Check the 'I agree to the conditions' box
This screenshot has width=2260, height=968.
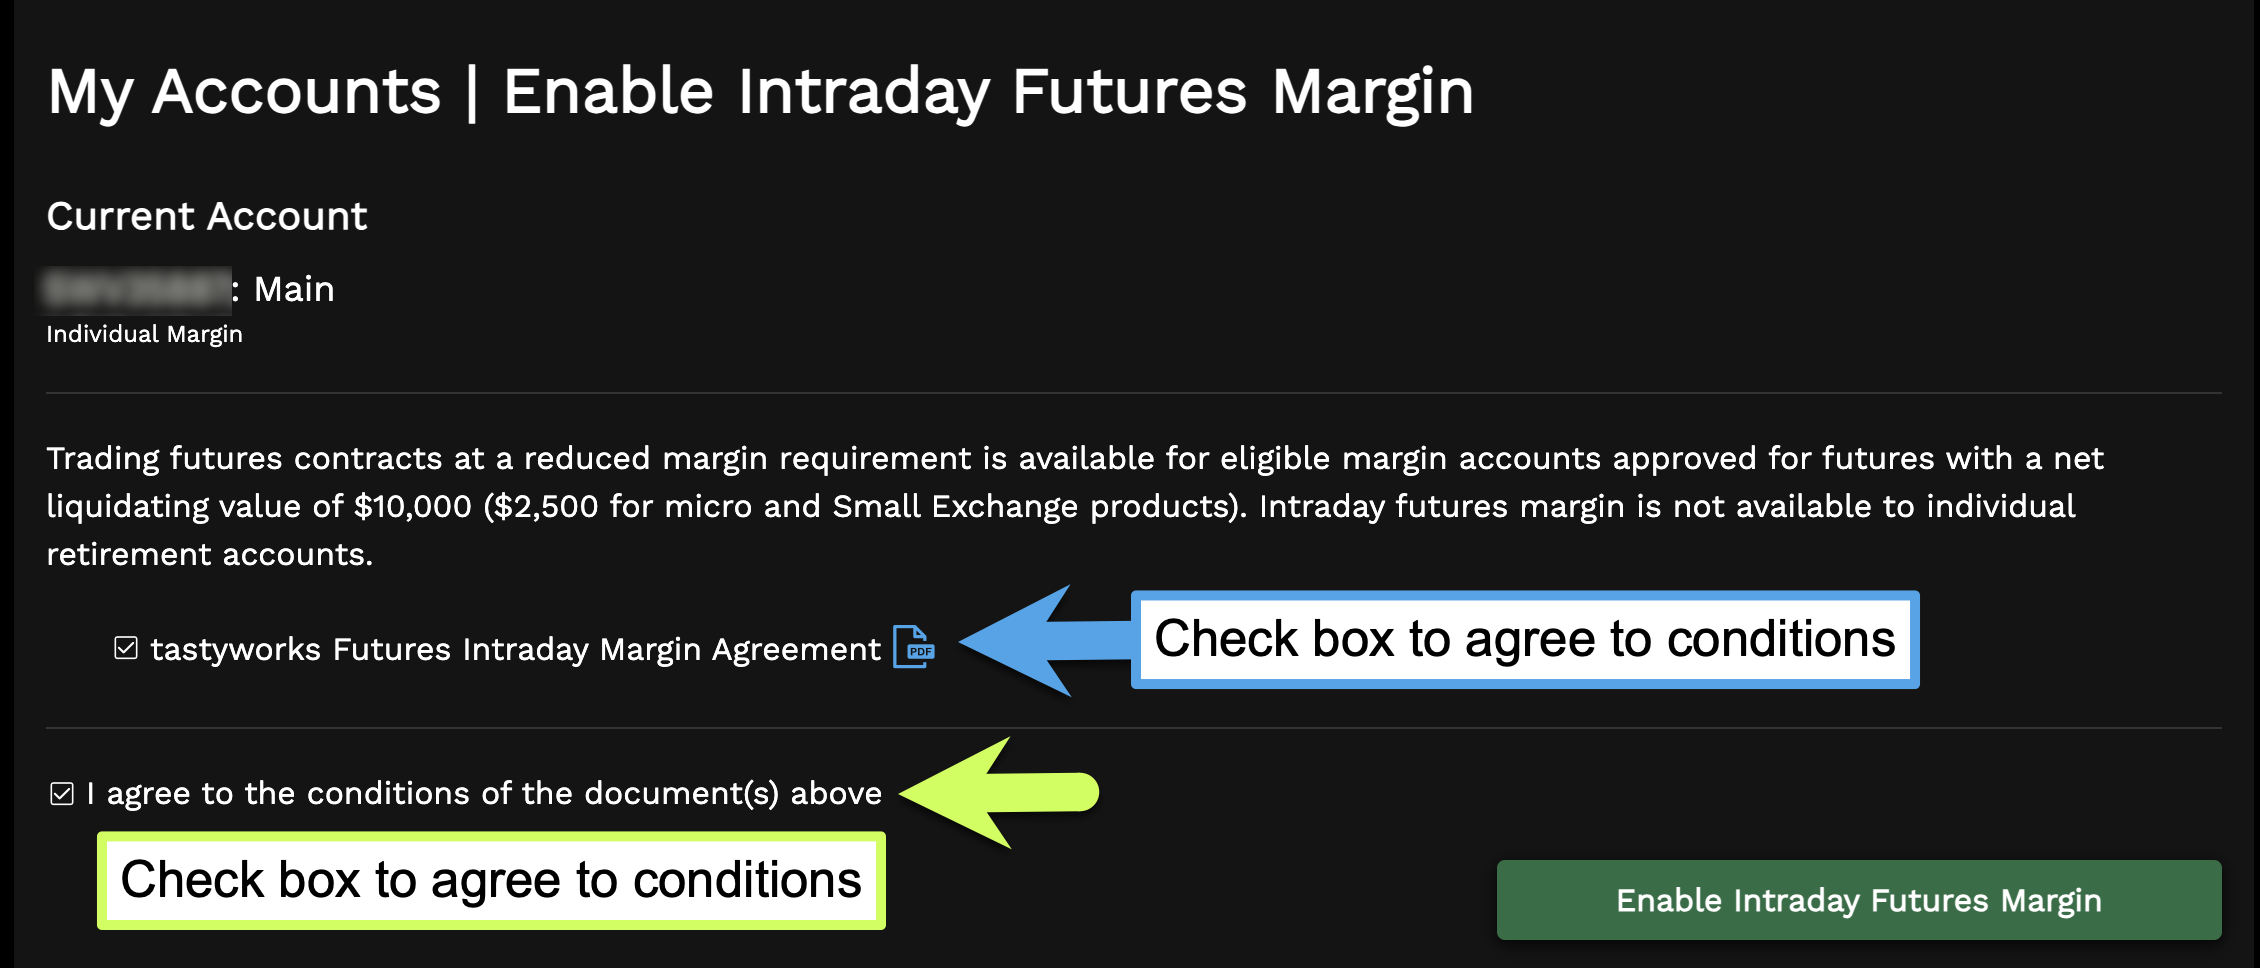click(61, 792)
